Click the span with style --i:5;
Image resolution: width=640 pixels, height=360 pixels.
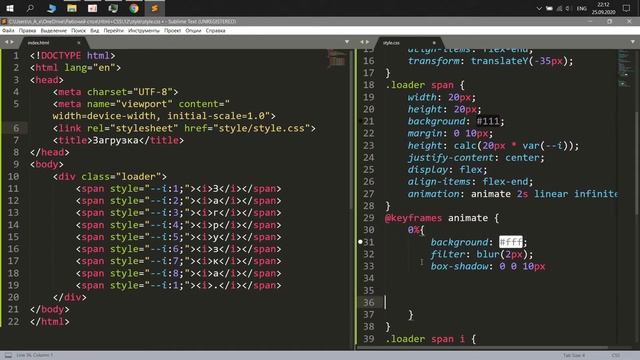tap(178, 237)
